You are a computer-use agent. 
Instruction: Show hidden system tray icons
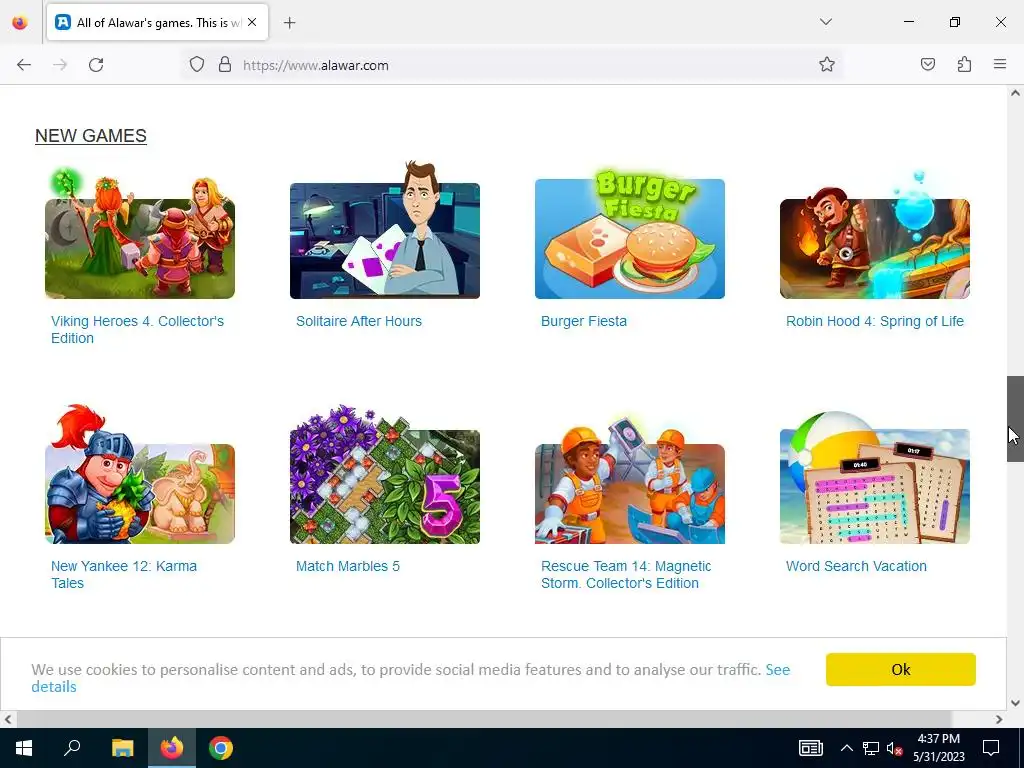846,748
